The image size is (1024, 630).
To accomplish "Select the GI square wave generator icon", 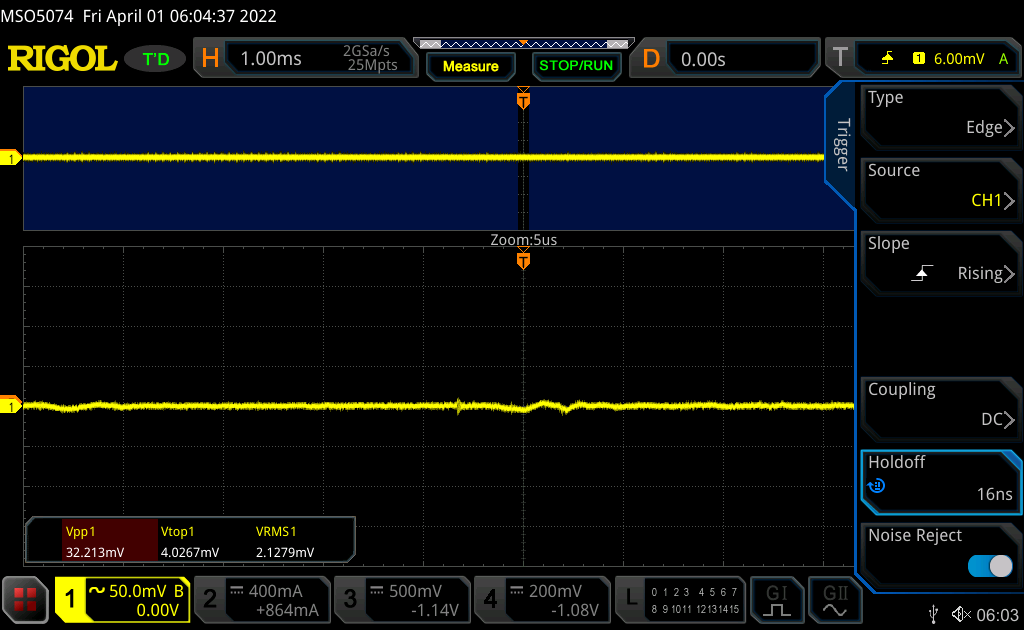I will (x=776, y=600).
